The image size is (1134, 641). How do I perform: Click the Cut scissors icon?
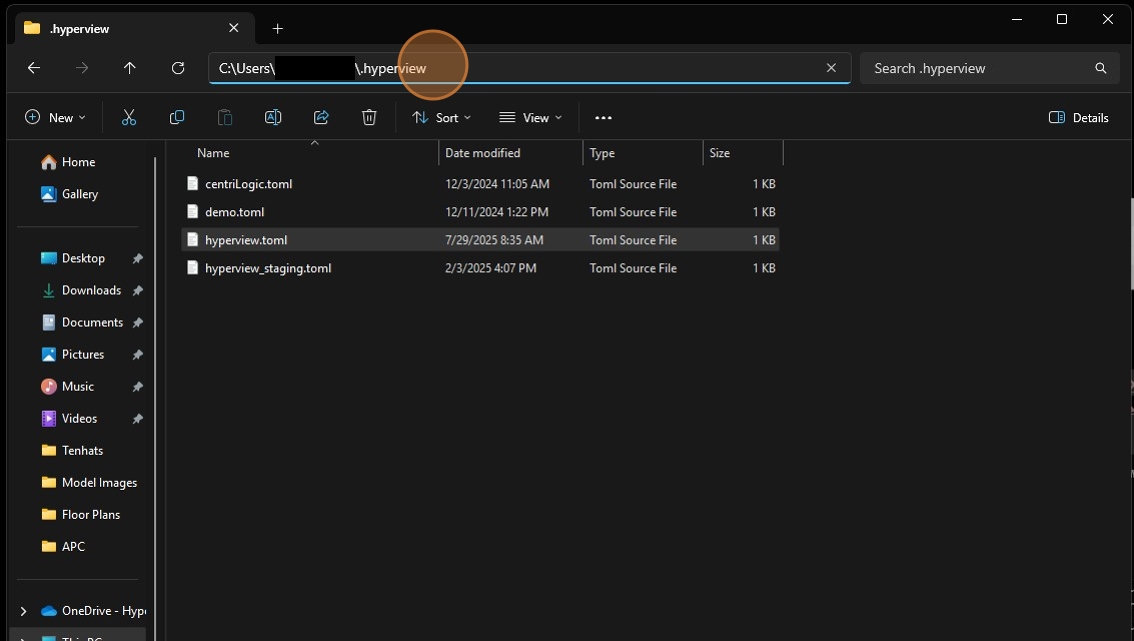pos(129,117)
